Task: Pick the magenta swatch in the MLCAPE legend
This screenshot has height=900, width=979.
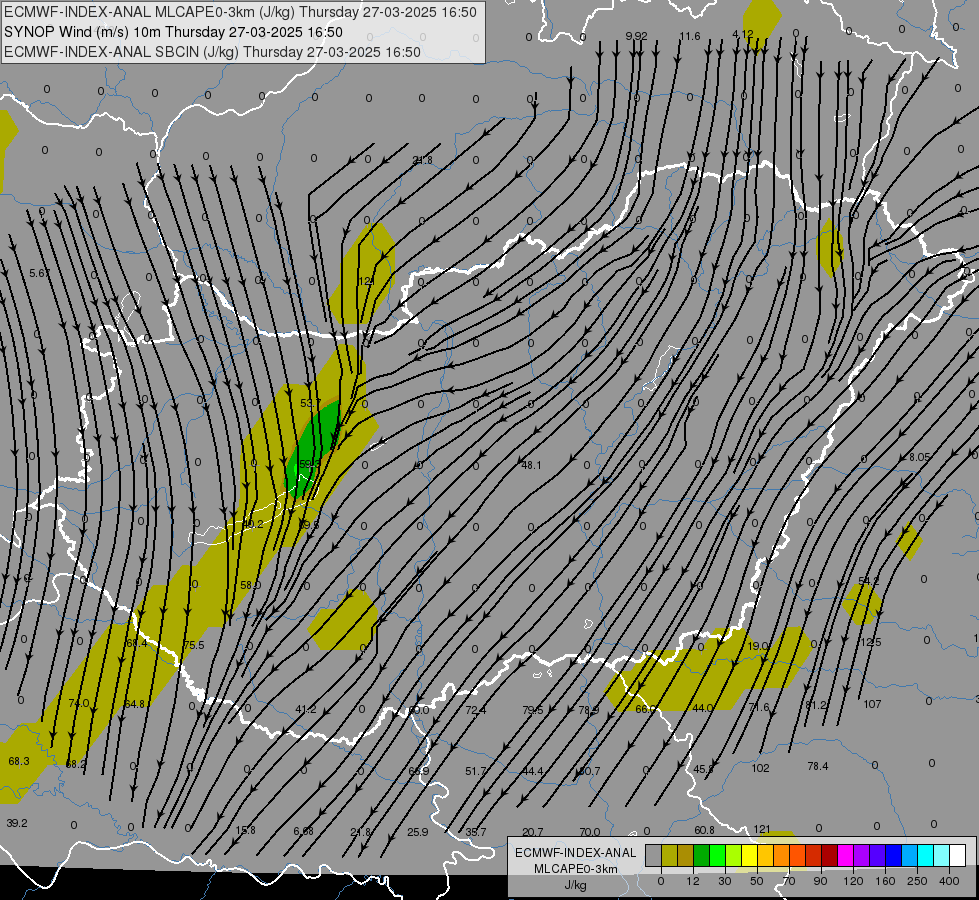Action: pyautogui.click(x=845, y=855)
